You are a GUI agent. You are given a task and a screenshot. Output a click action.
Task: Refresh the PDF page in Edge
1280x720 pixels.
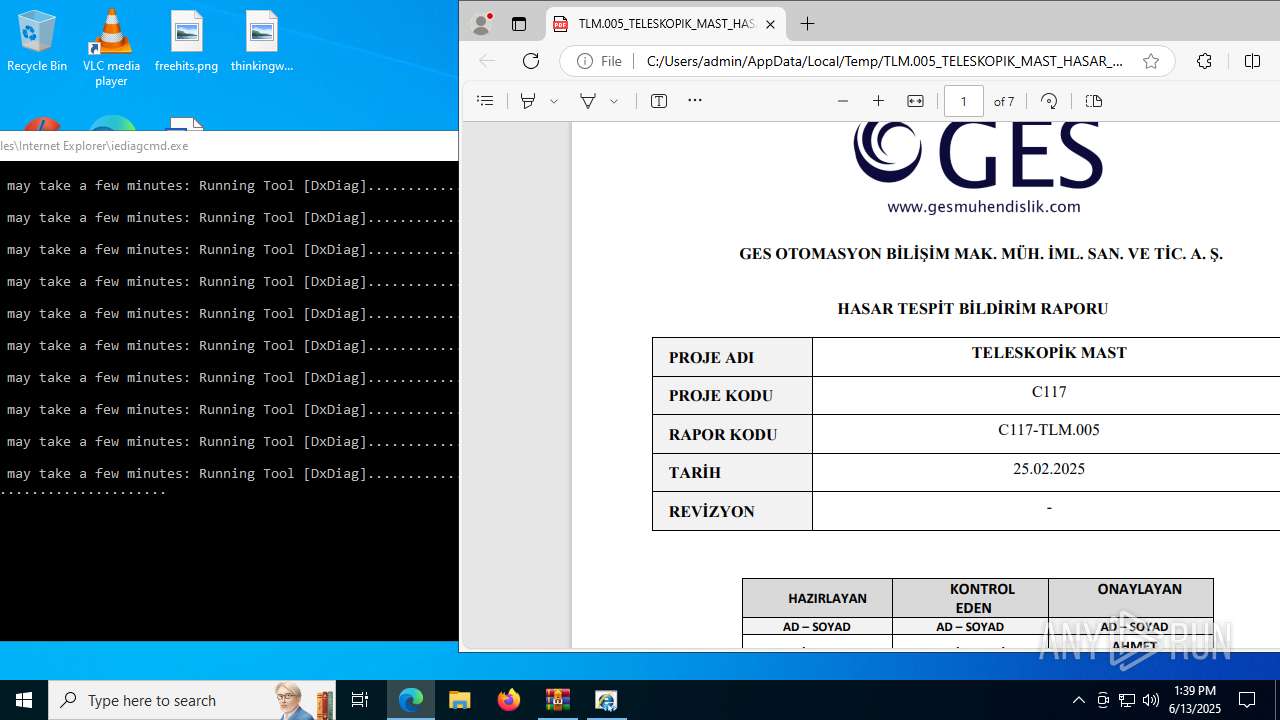pyautogui.click(x=531, y=61)
